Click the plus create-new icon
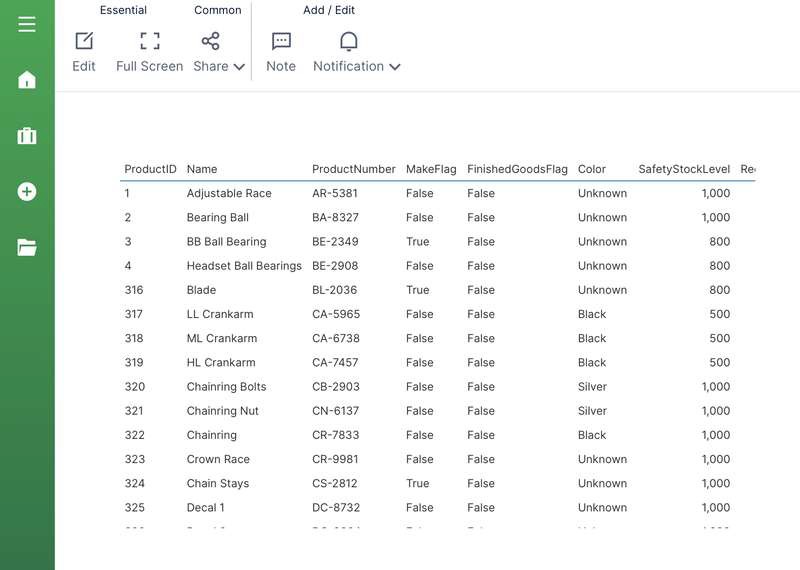 (x=27, y=192)
